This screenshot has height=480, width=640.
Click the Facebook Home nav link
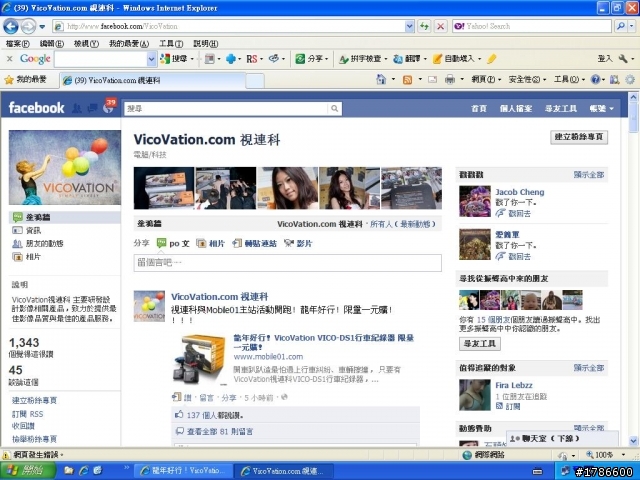(x=479, y=109)
